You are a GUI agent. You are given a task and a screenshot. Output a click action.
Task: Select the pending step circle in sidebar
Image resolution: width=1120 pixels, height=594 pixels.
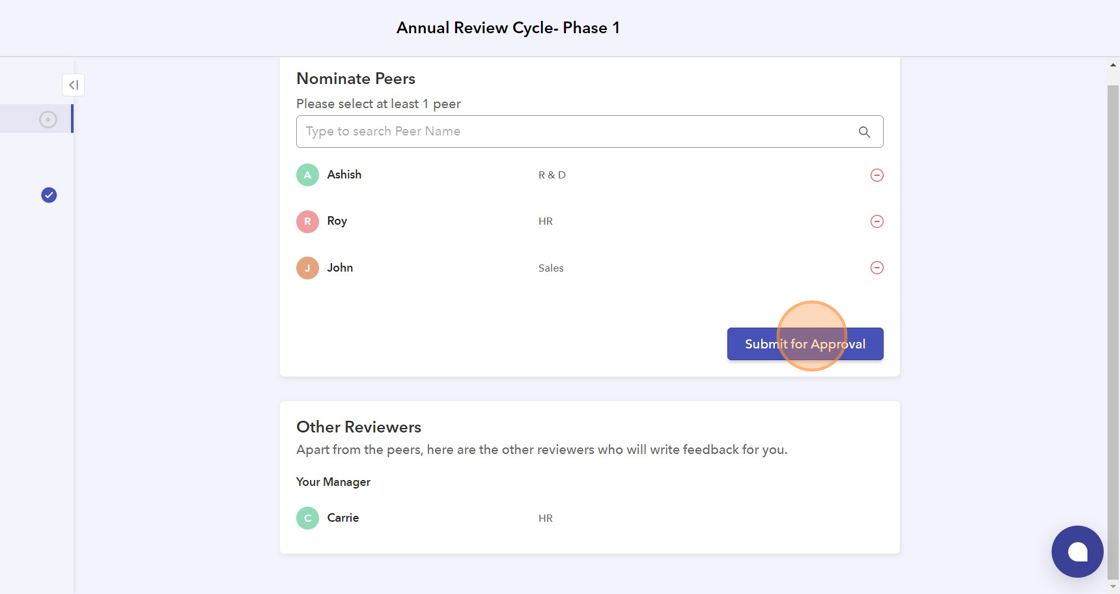coord(48,119)
